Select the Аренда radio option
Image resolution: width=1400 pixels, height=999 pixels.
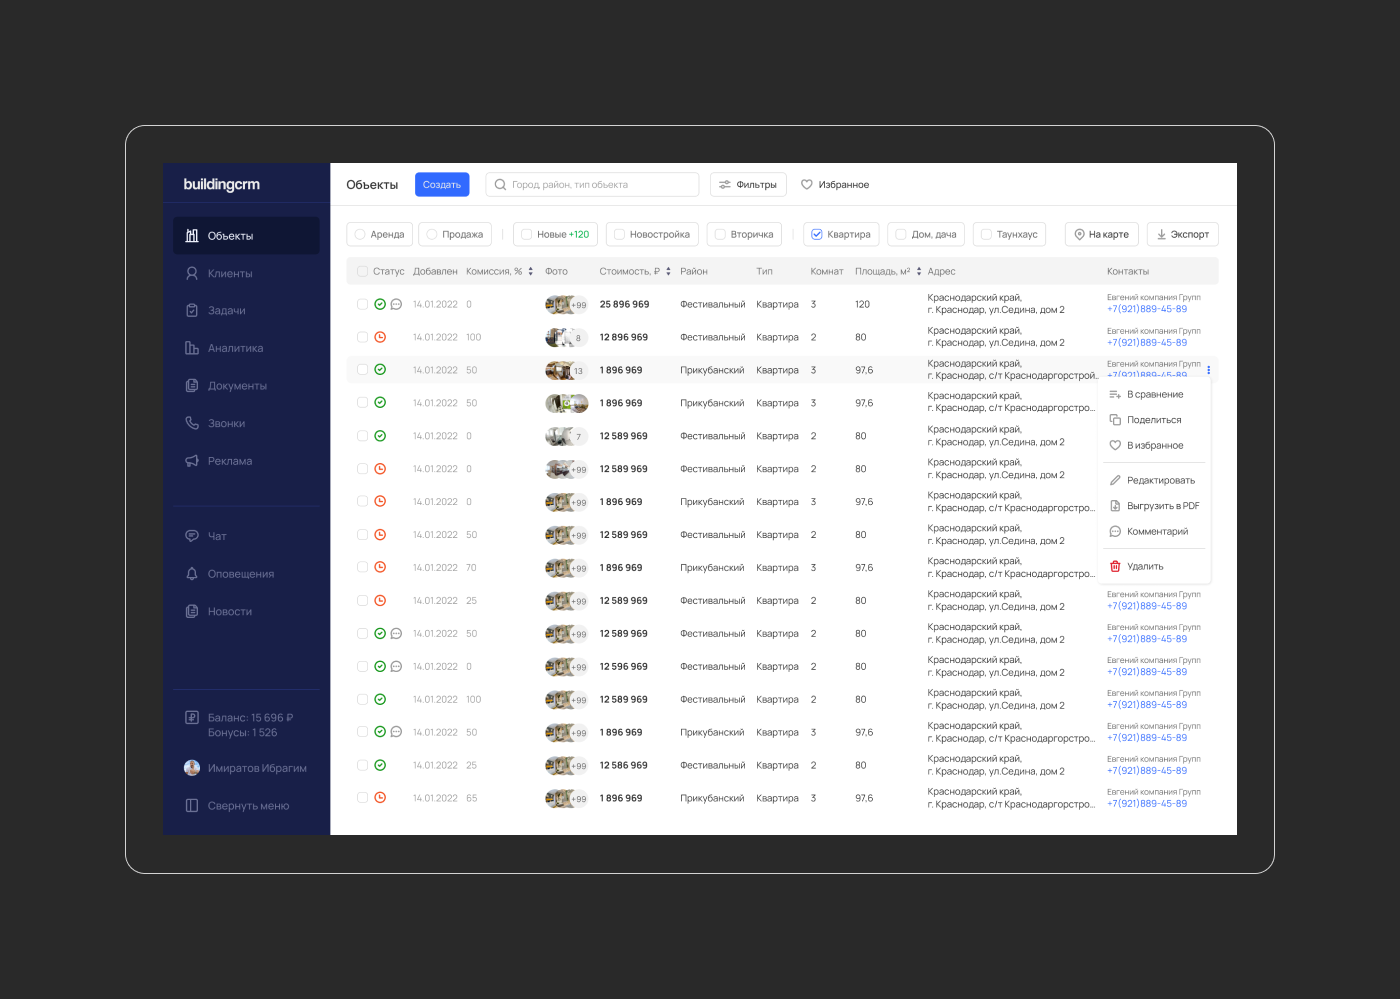pyautogui.click(x=361, y=235)
